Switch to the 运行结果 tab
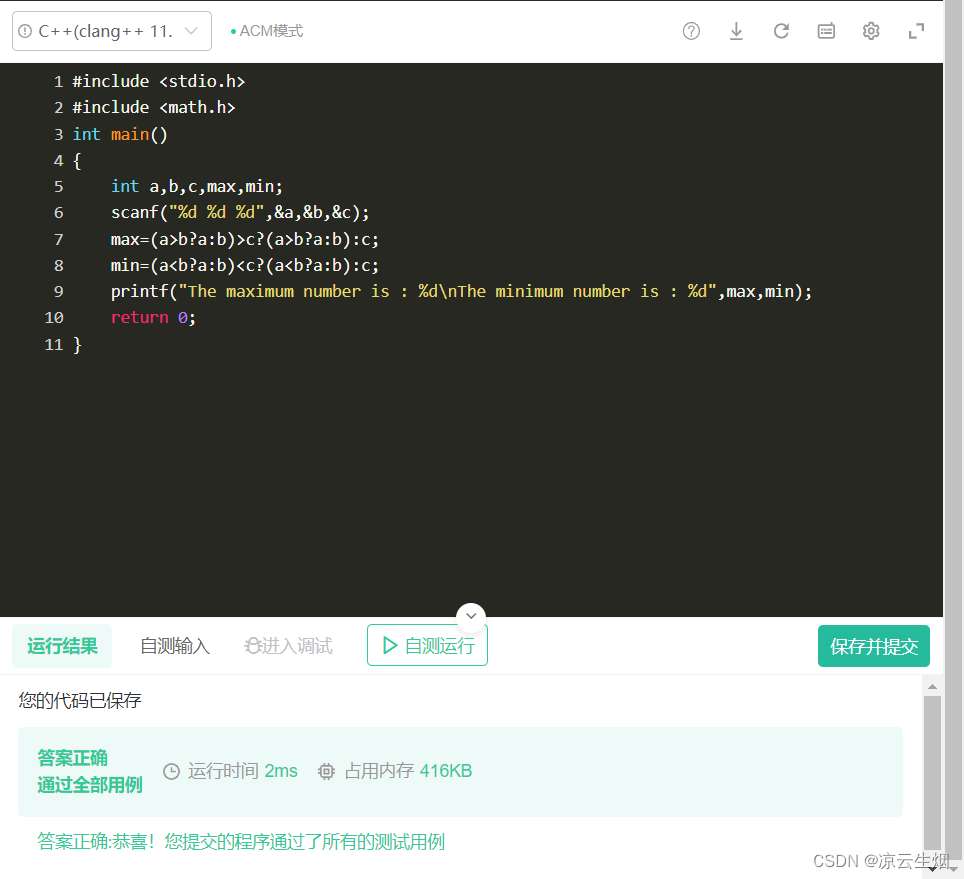Screen dimensions: 964x879 (x=62, y=645)
